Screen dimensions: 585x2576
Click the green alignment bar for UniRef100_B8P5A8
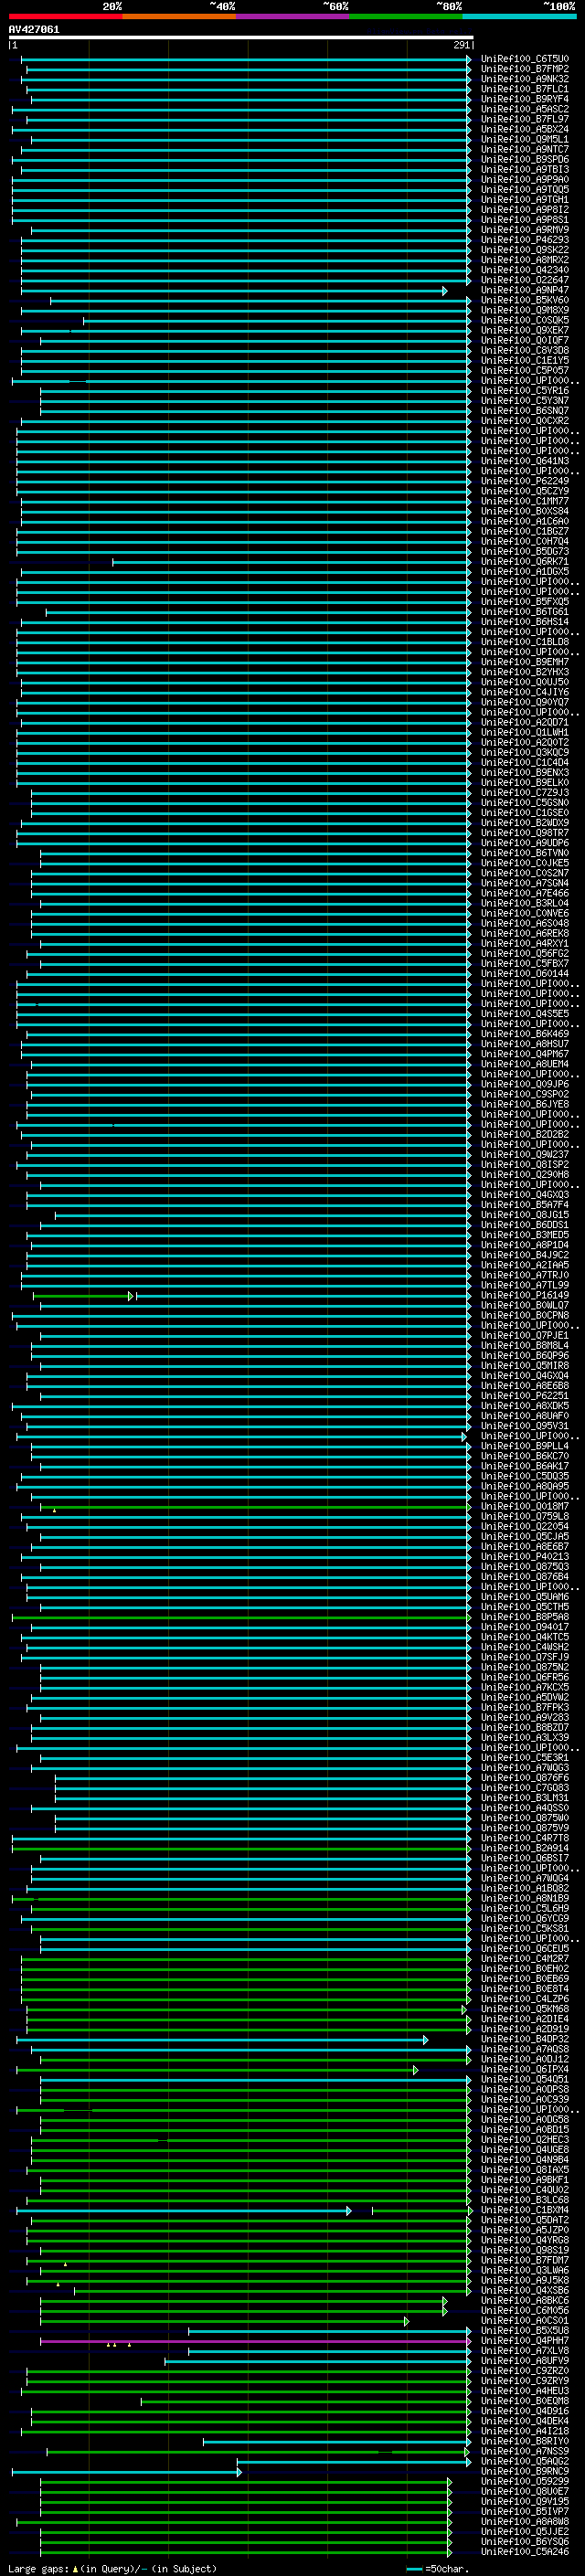pos(241,1617)
